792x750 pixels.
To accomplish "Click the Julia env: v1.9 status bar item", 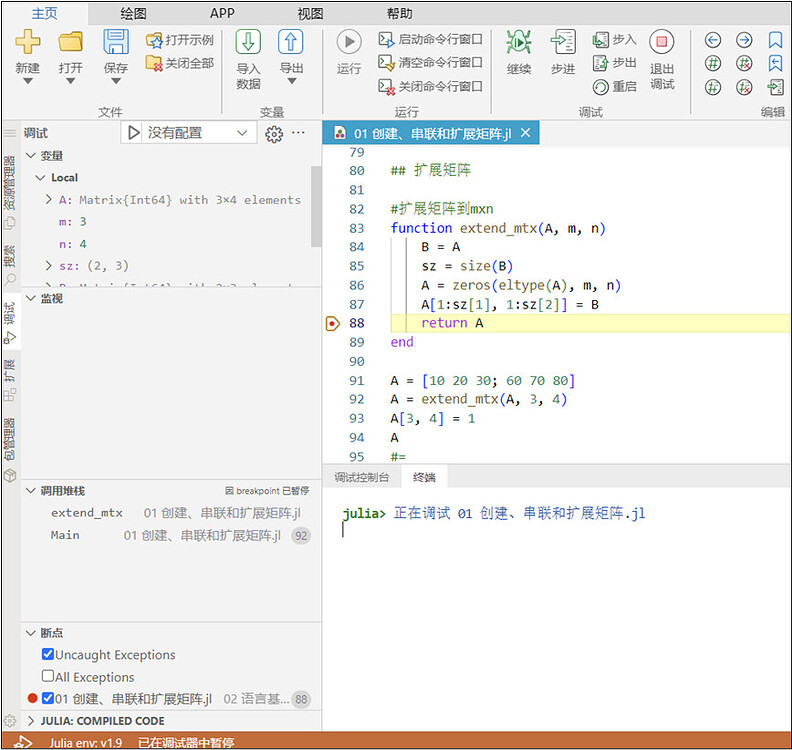I will click(x=85, y=742).
